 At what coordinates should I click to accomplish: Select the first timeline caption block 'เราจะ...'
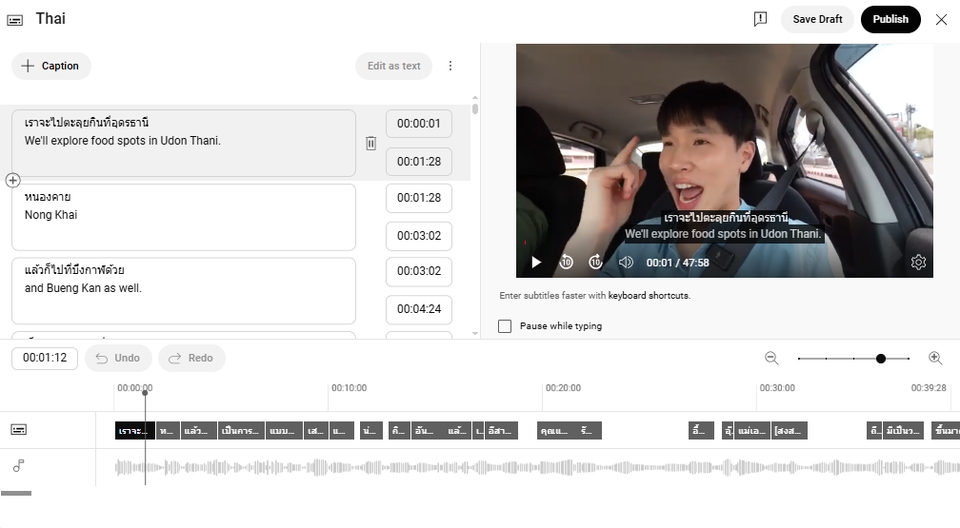(135, 431)
